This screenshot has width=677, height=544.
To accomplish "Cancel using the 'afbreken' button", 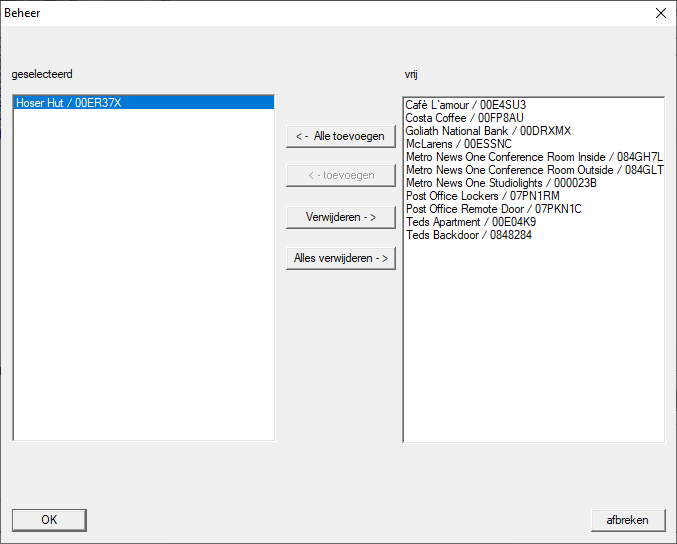I will (628, 519).
